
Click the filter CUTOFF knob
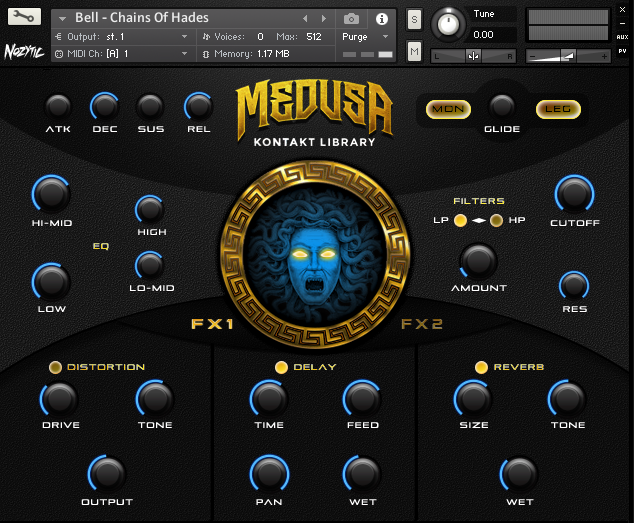click(575, 195)
